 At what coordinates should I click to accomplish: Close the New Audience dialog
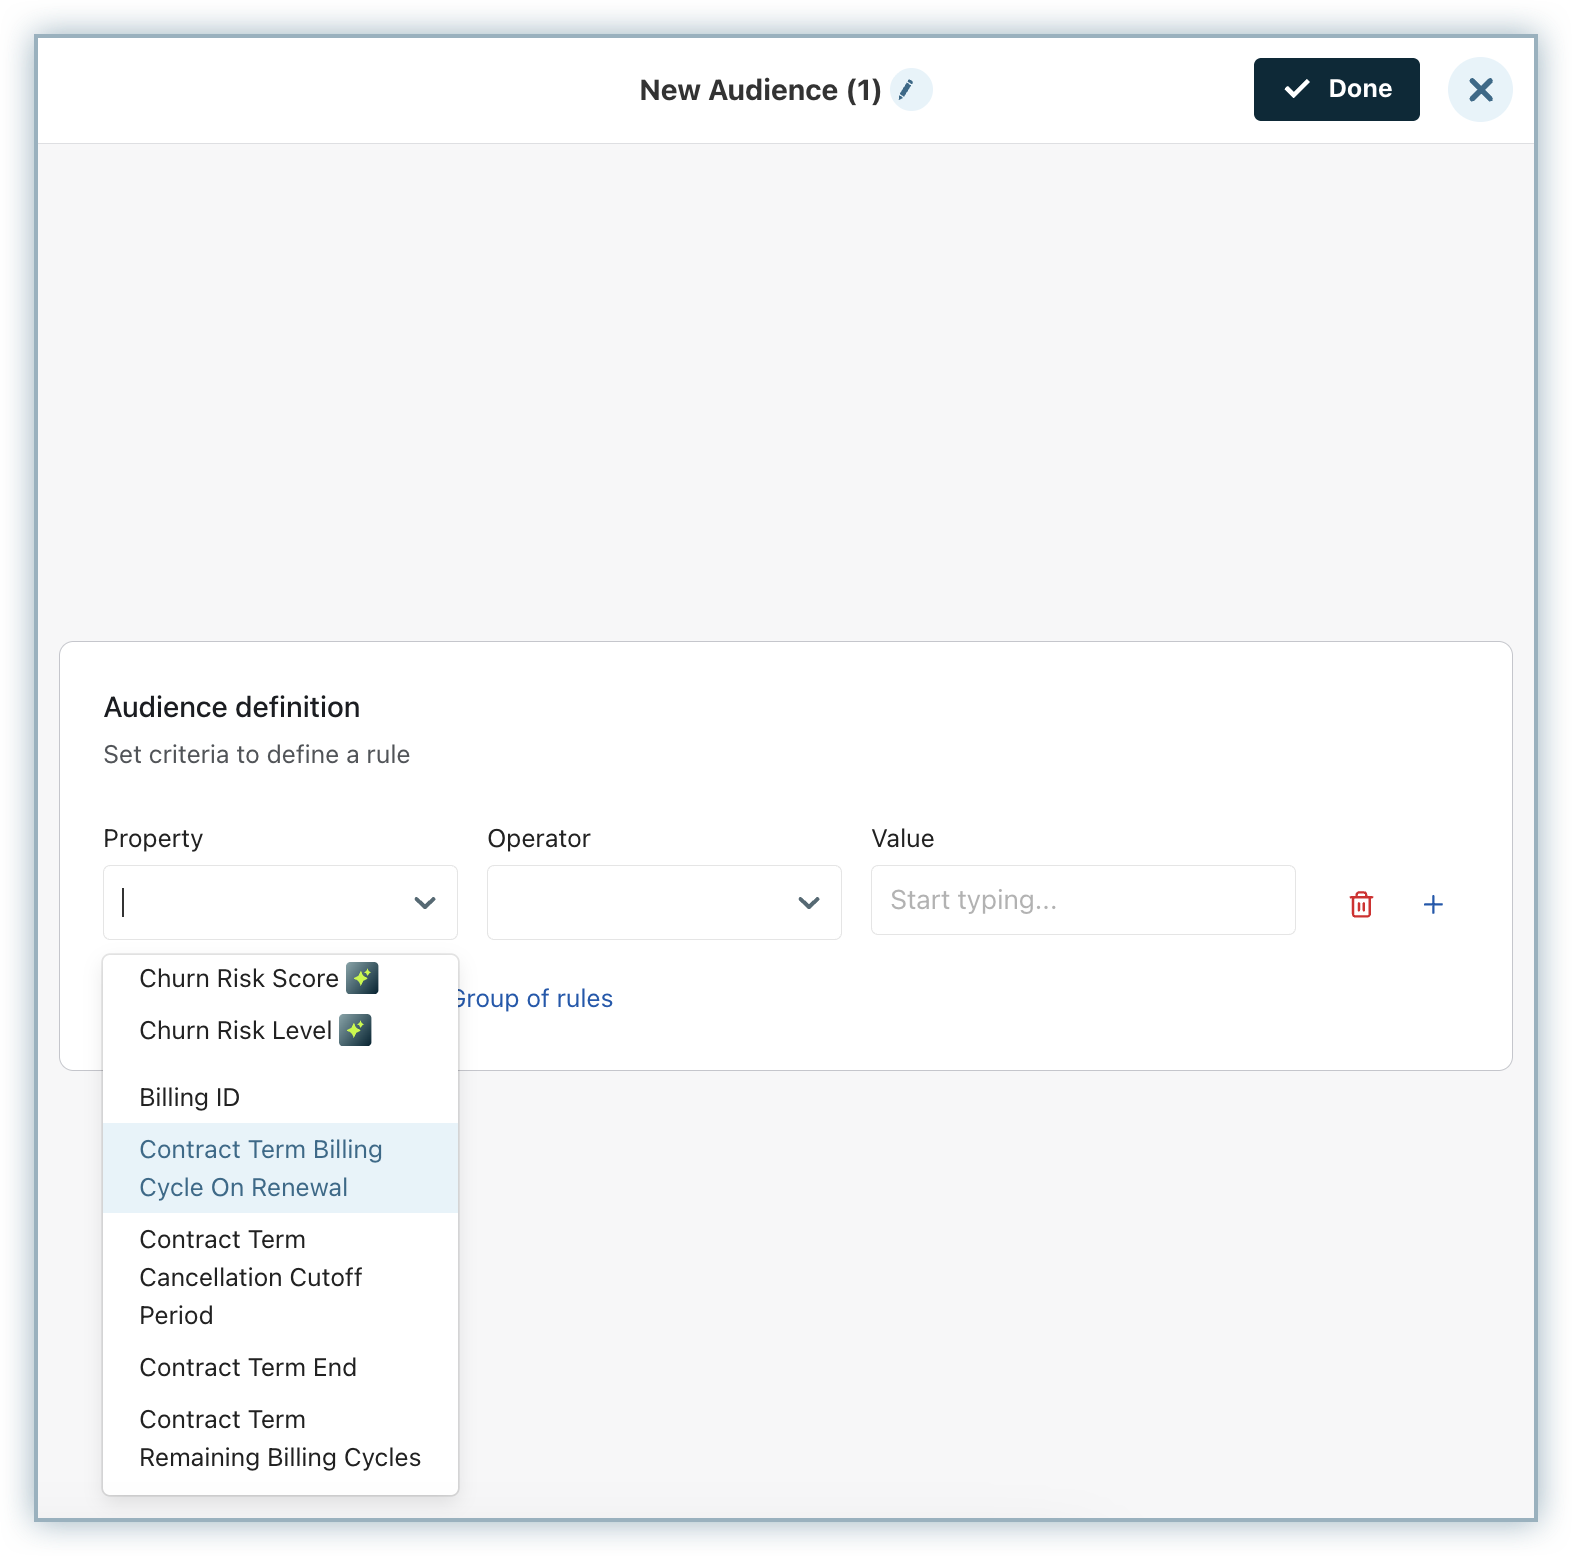(x=1479, y=90)
